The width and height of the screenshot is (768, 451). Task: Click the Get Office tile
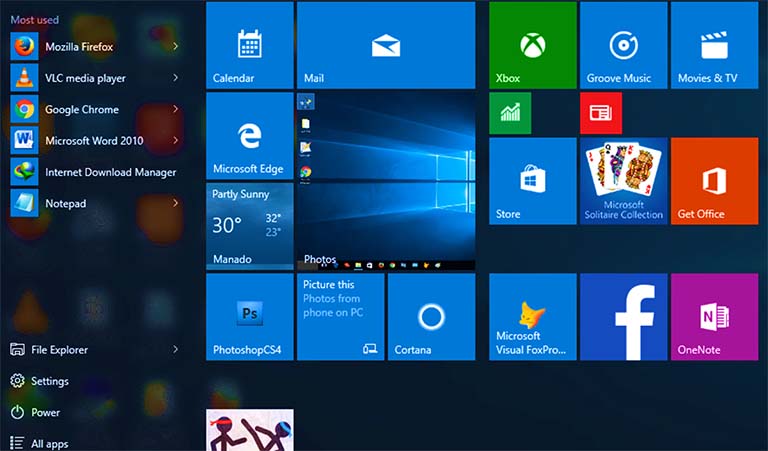tap(715, 181)
